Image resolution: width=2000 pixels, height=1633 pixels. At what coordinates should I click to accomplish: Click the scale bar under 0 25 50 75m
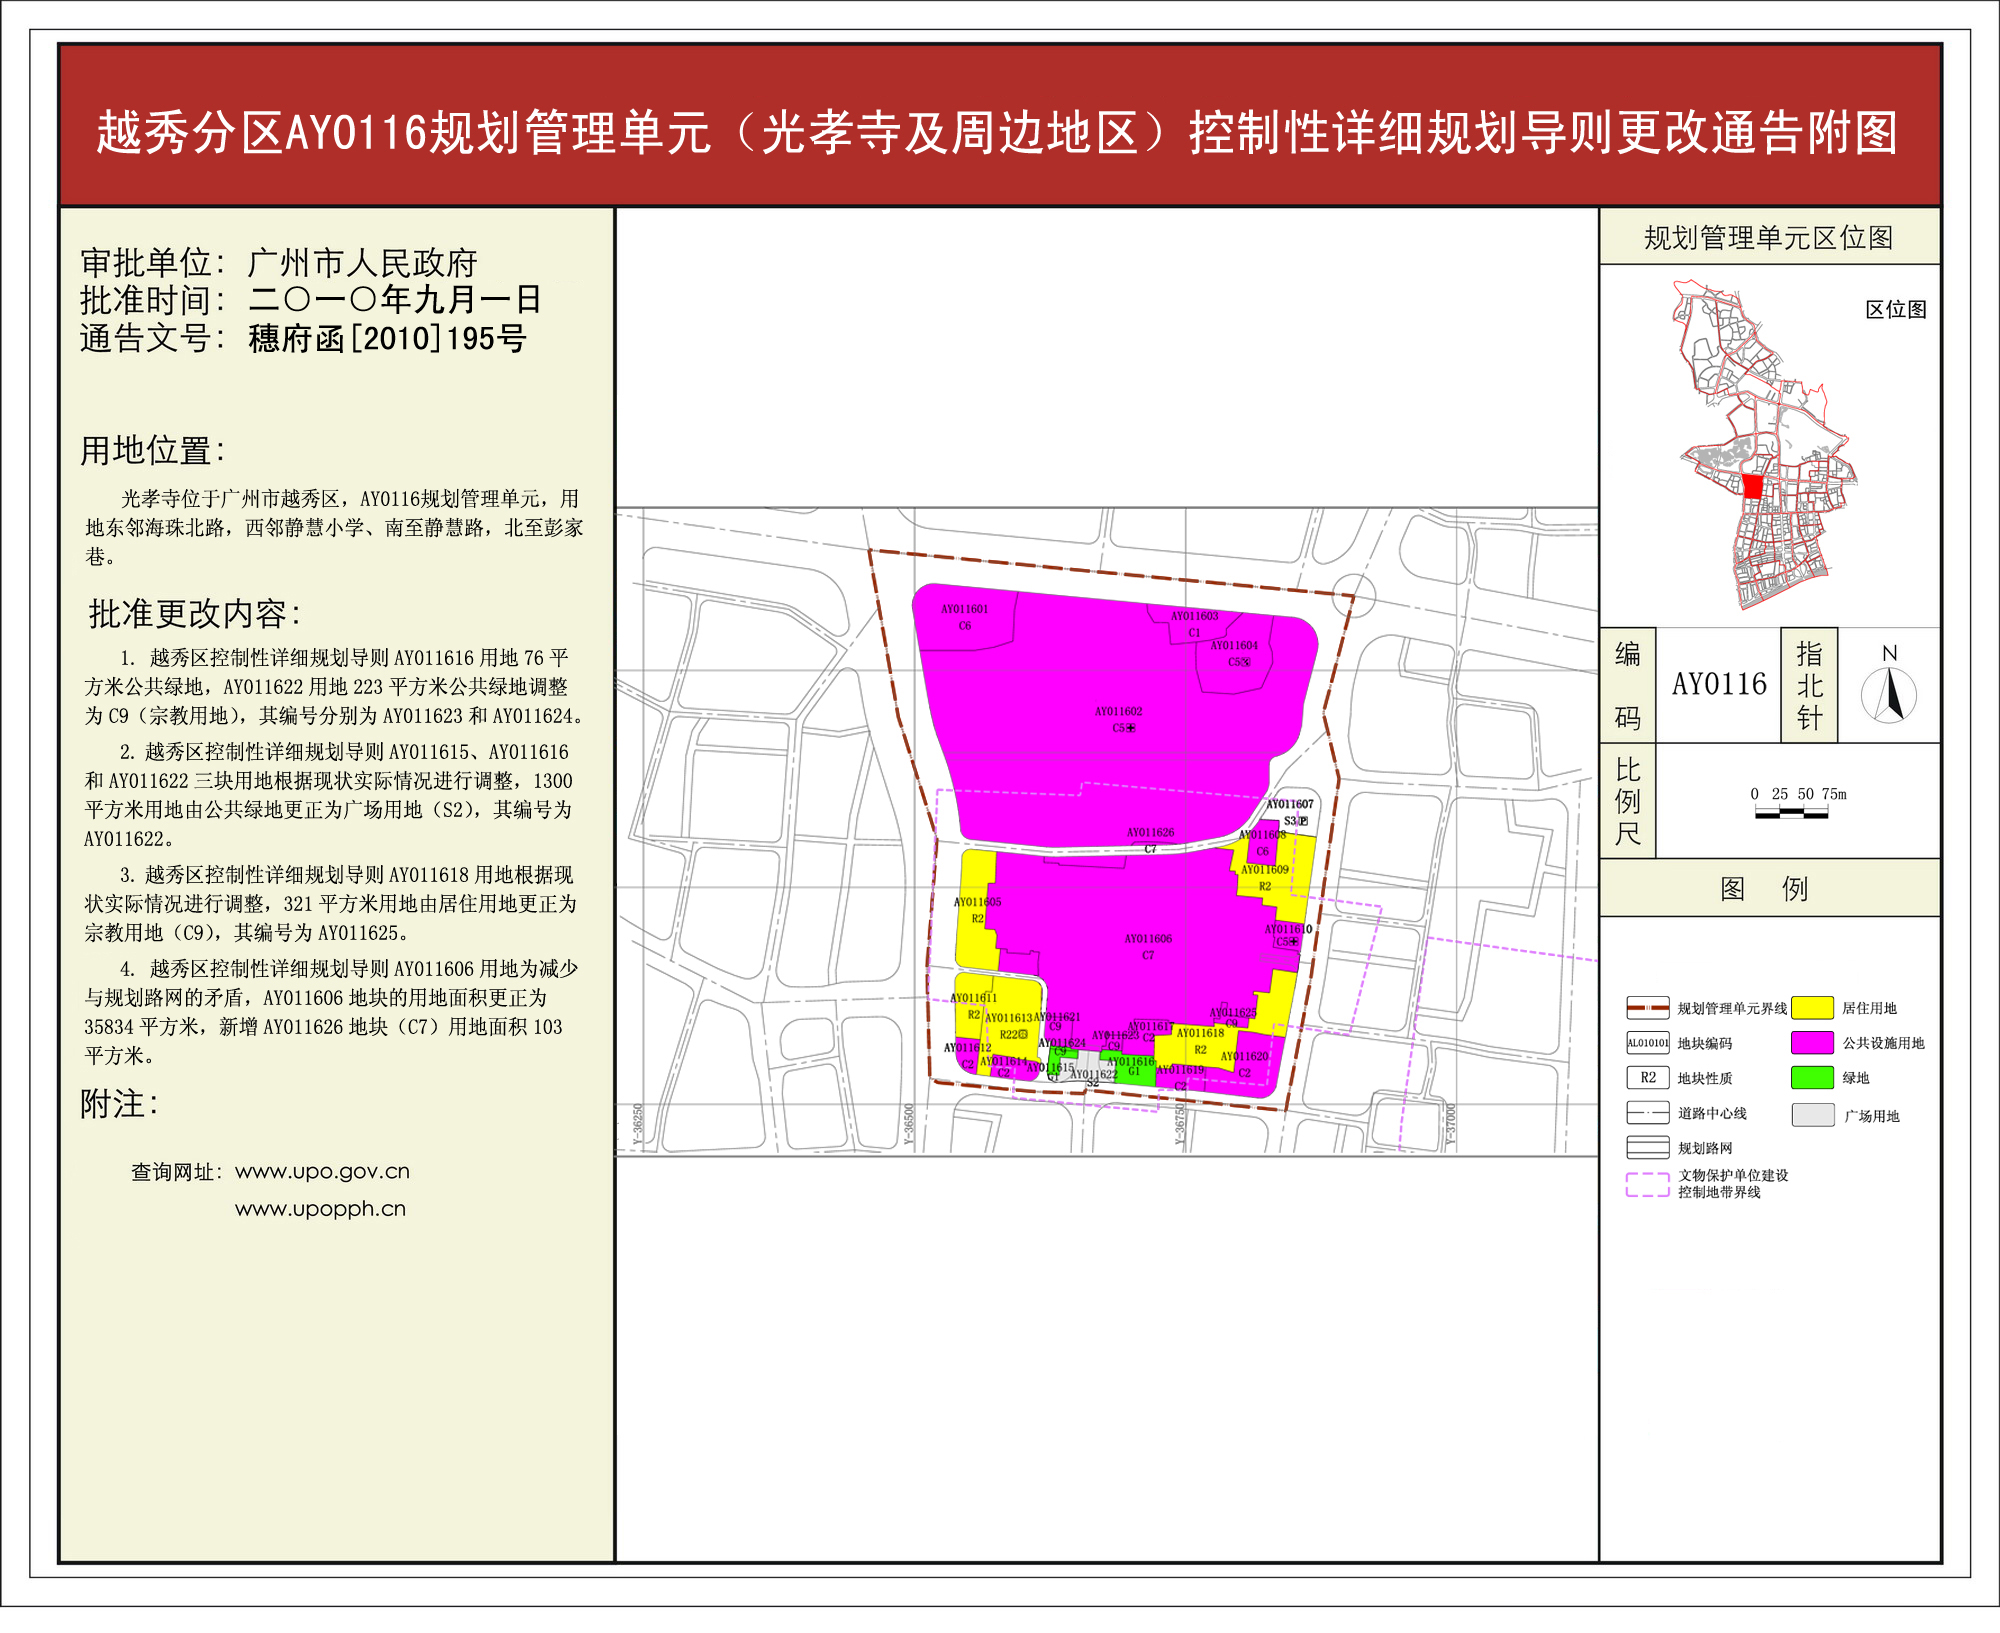[1791, 814]
